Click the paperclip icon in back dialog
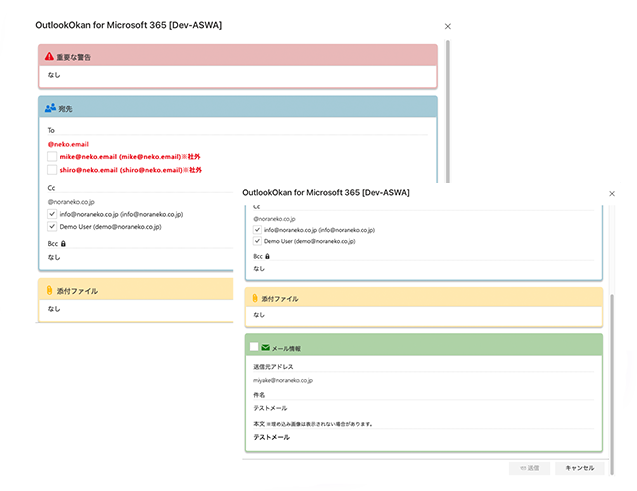The image size is (637, 491). click(49, 290)
